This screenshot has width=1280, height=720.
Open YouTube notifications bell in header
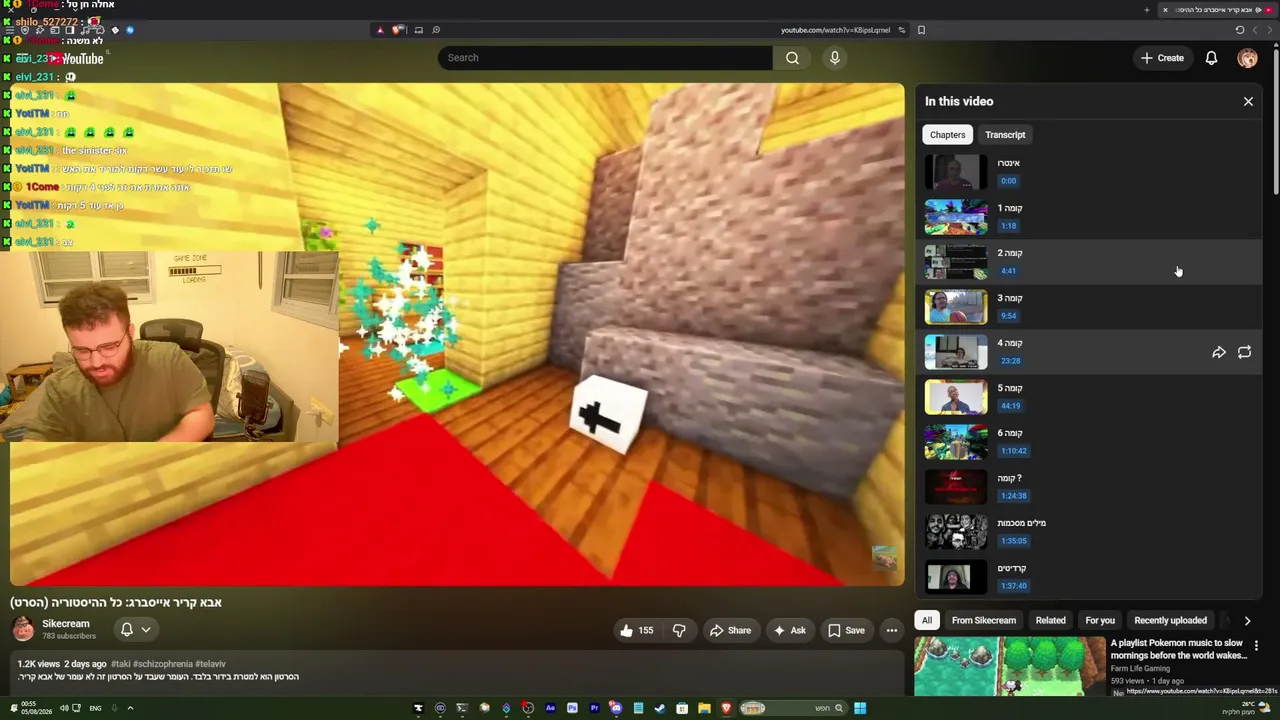tap(1211, 58)
